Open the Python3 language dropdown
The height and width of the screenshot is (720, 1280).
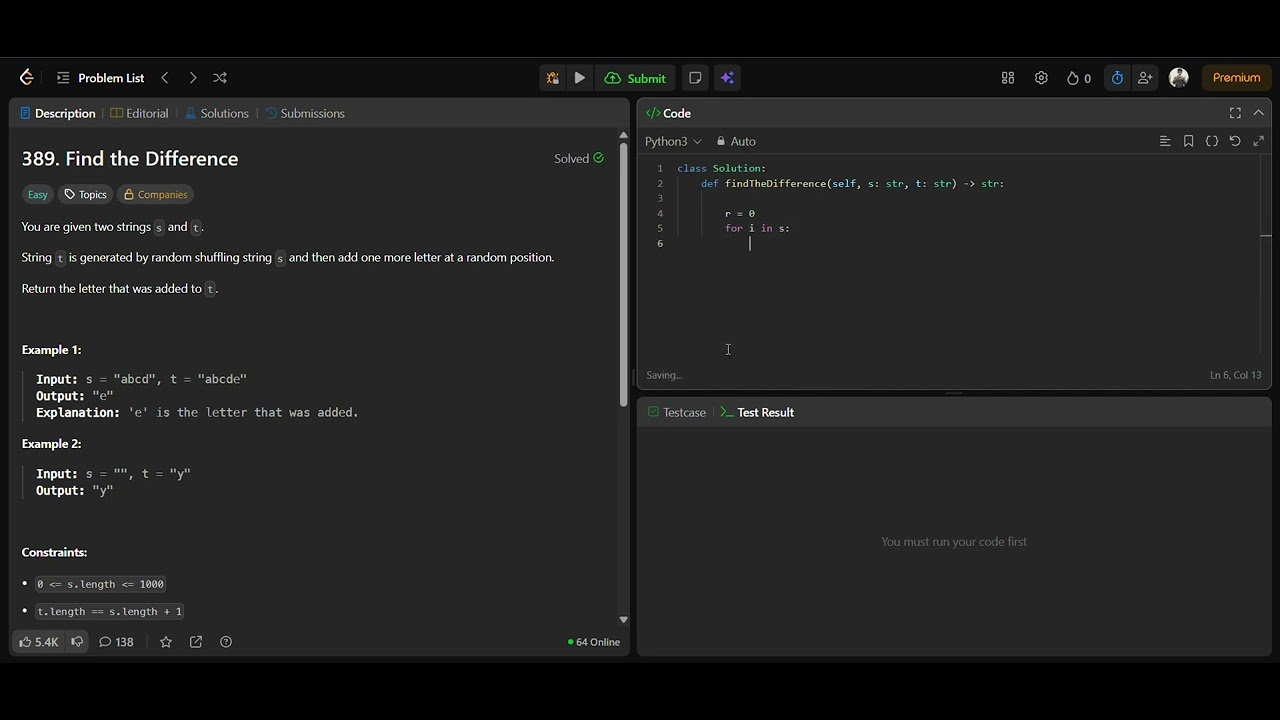673,142
